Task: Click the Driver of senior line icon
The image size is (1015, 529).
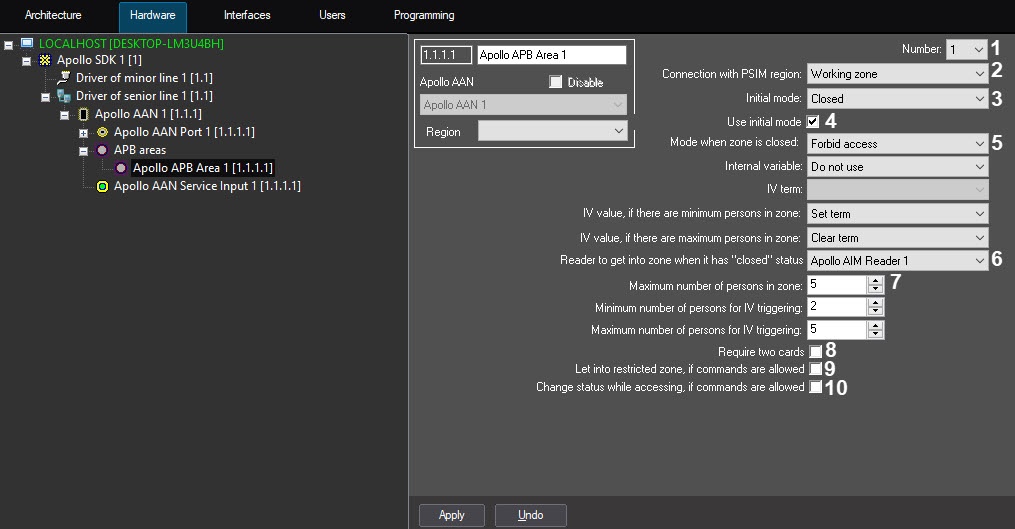Action: pos(63,96)
